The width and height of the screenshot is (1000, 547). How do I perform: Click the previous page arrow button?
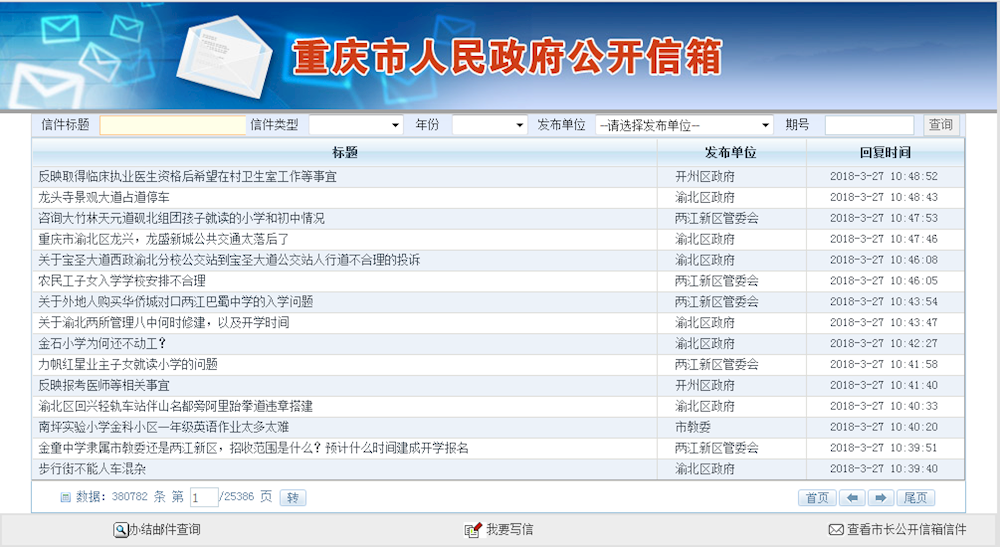852,498
